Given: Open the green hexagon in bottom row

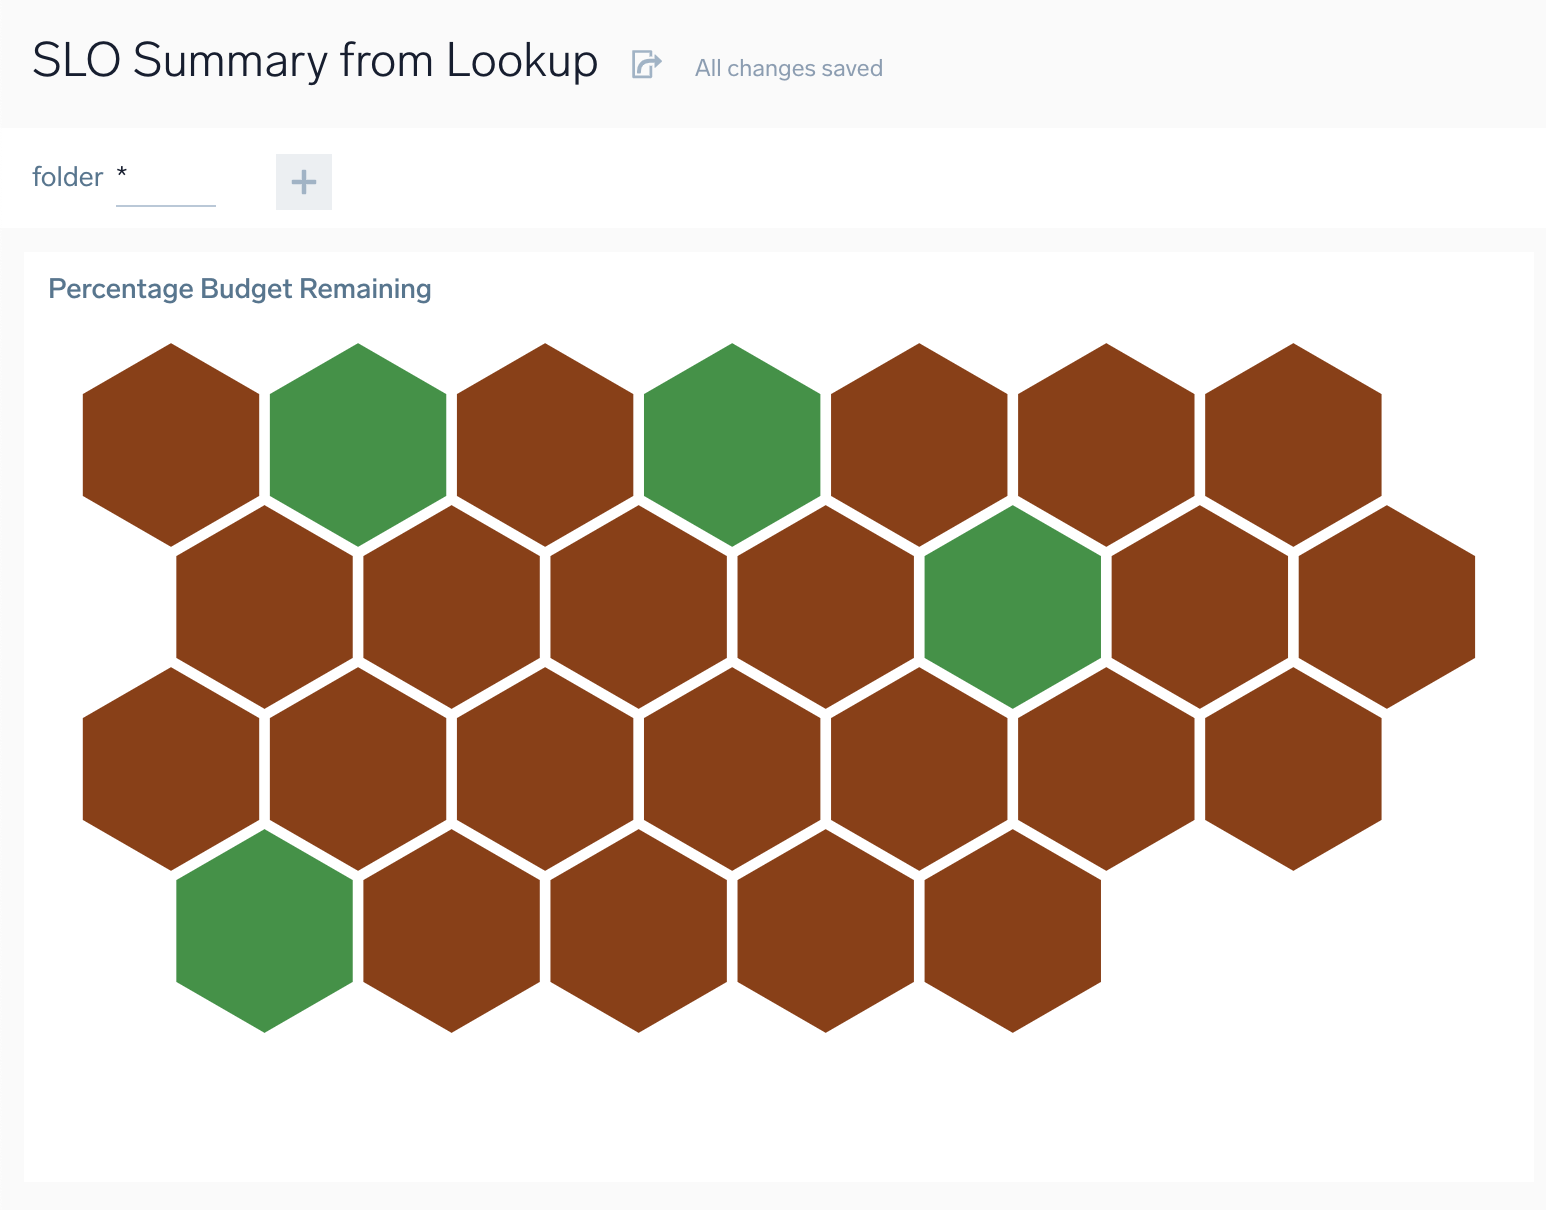Looking at the screenshot, I should pos(265,931).
